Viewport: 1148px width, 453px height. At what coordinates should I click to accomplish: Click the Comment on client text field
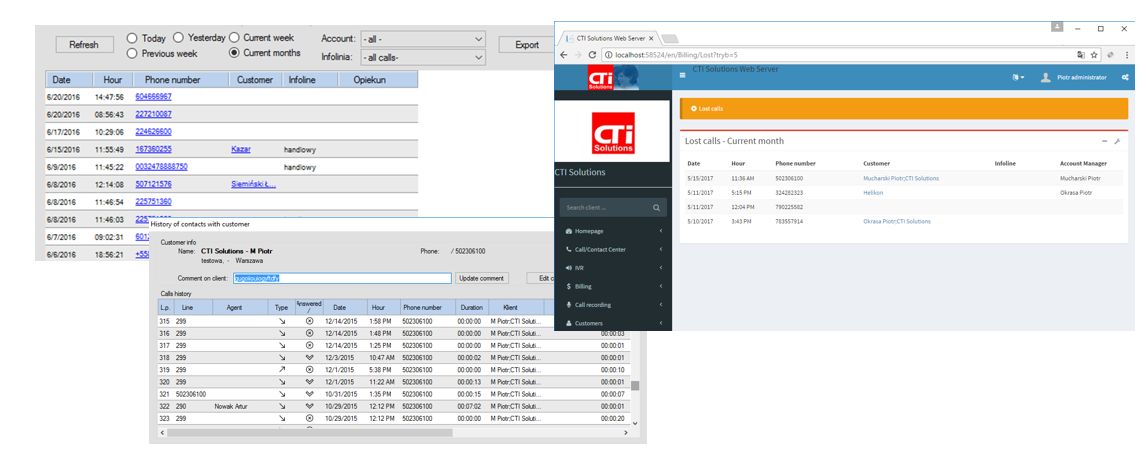342,278
